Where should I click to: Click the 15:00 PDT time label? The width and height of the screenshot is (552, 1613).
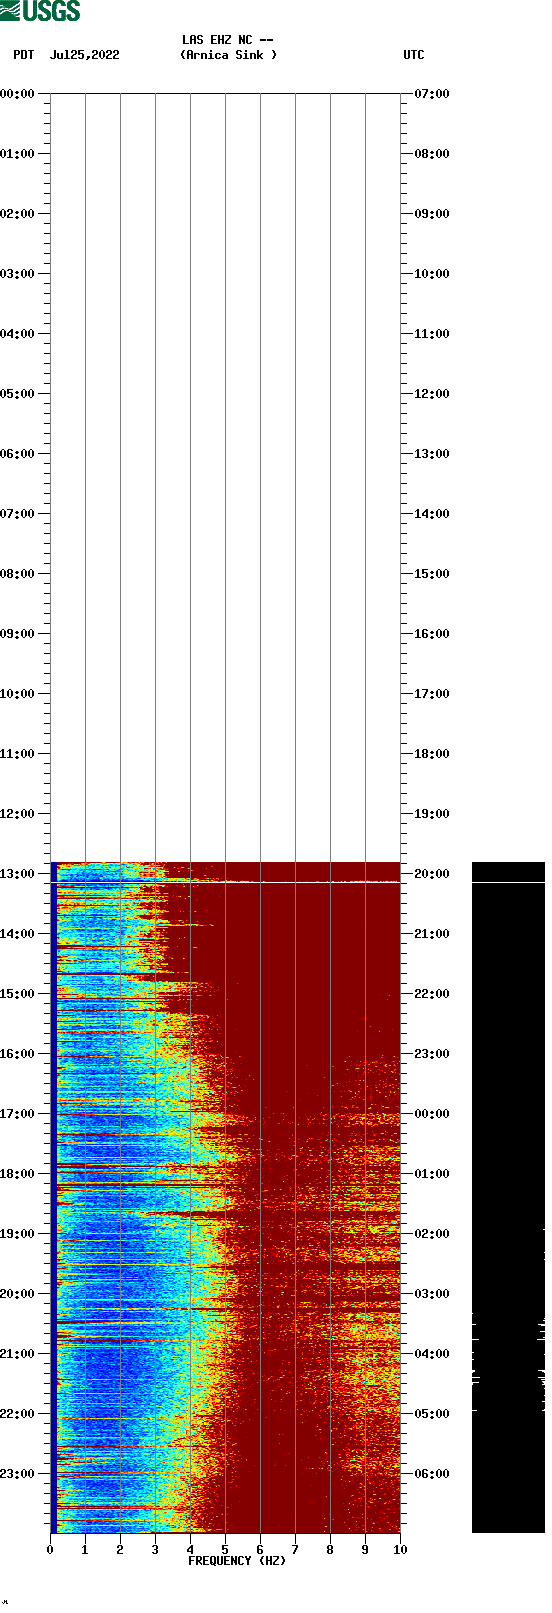click(17, 994)
